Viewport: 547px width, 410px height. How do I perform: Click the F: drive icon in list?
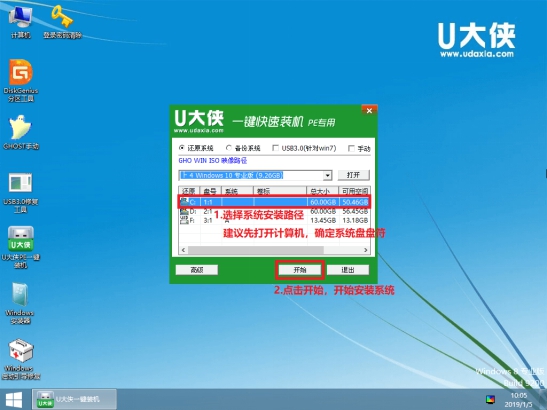[x=184, y=220]
